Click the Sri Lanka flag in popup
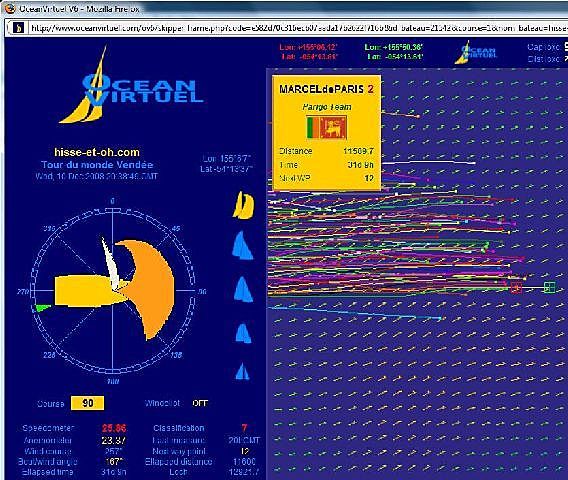Screen dimensions: 568x480 click(x=327, y=127)
